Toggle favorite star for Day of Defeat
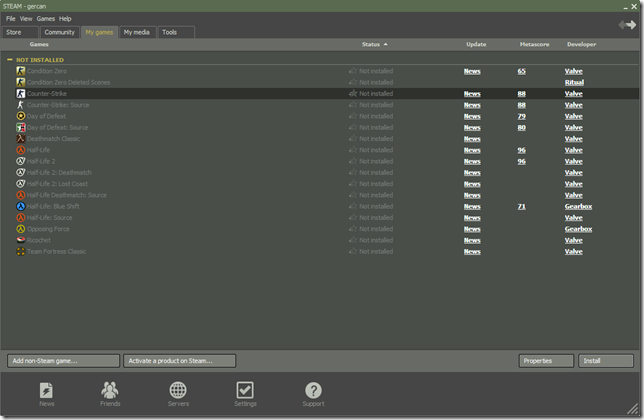Screen dimensions: 644x420 [353, 116]
